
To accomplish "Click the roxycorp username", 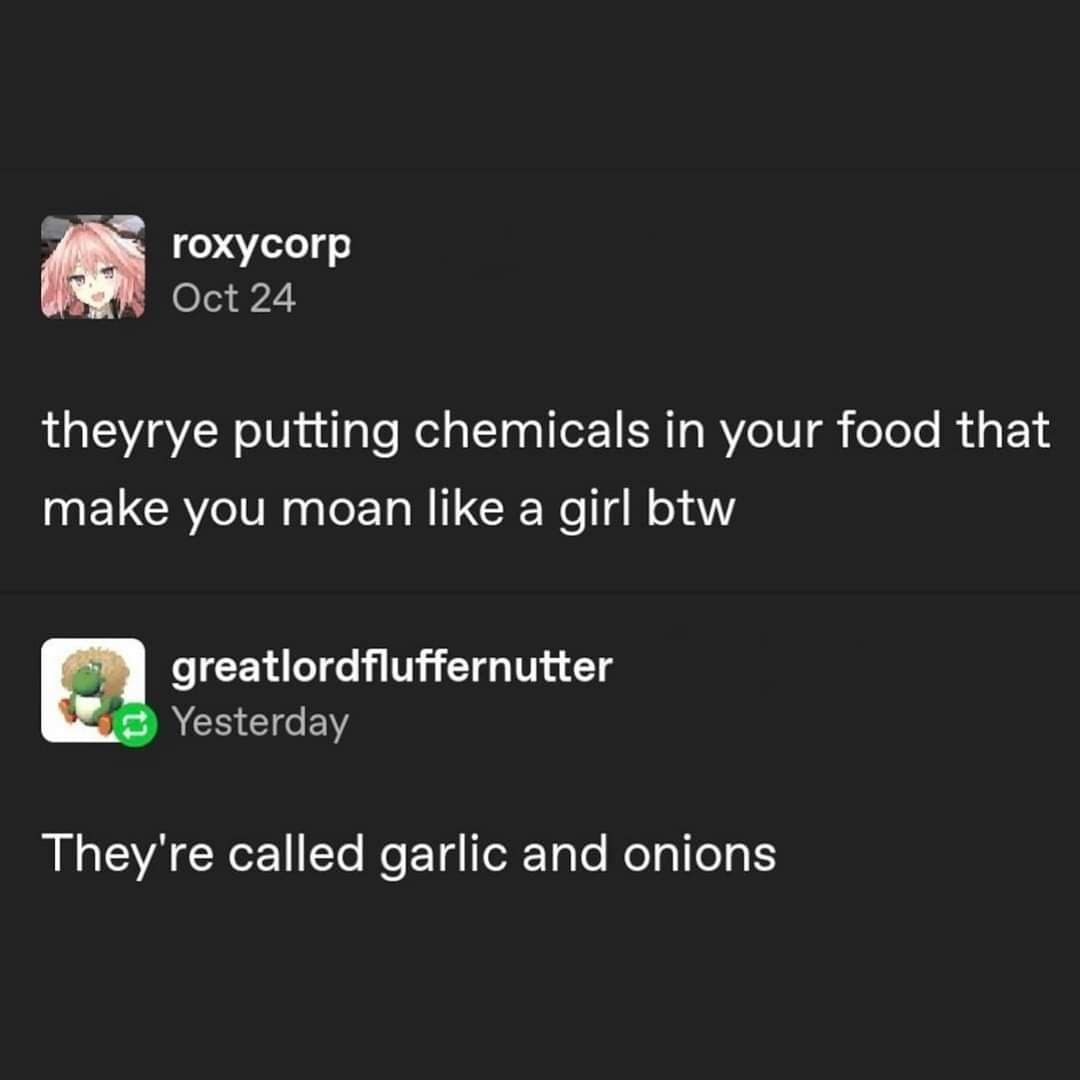I will pyautogui.click(x=261, y=245).
